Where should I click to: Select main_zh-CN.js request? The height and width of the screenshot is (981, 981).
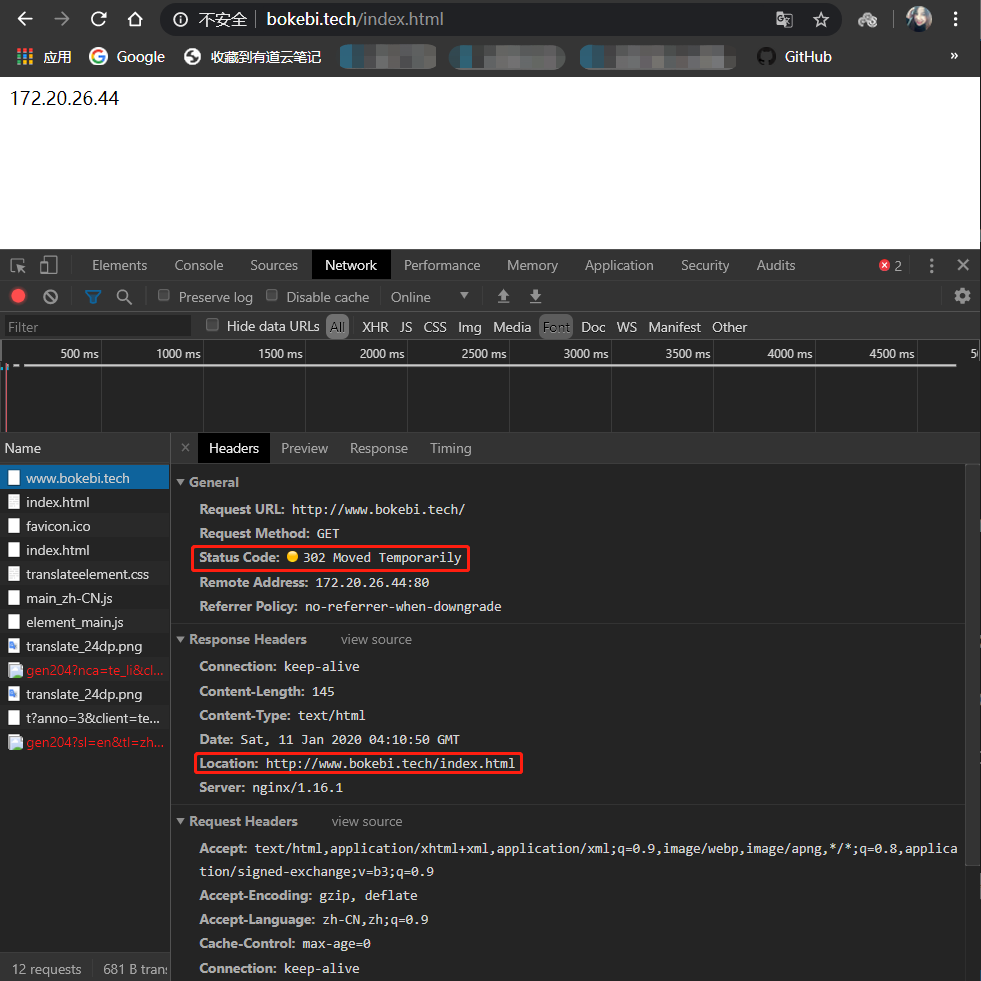click(84, 598)
